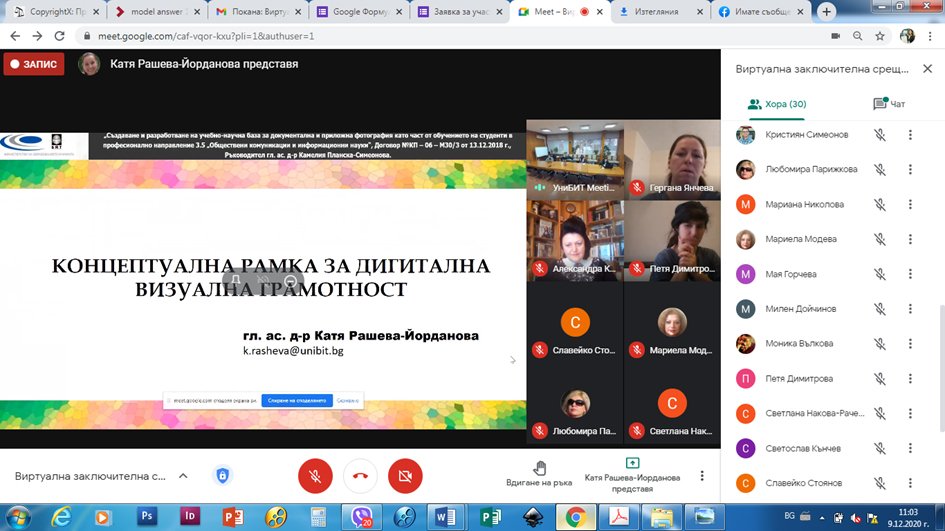Image resolution: width=945 pixels, height=531 pixels.
Task: Open the three-dot more options menu in bottom bar
Action: pos(702,476)
